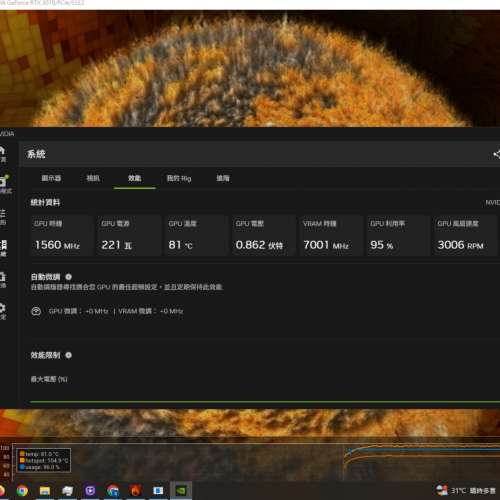Click info icon next to 效能限制
500x500 pixels.
(68, 355)
